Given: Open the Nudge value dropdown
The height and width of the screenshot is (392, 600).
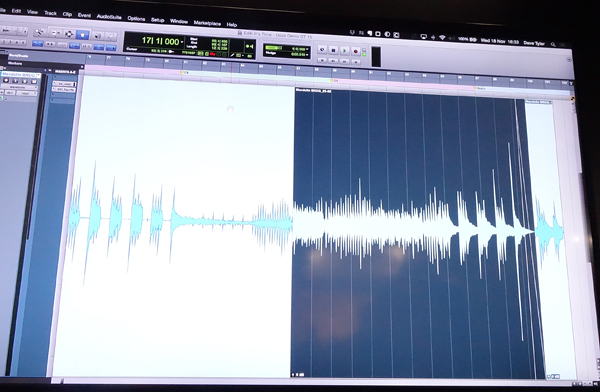Looking at the screenshot, I should click(307, 54).
